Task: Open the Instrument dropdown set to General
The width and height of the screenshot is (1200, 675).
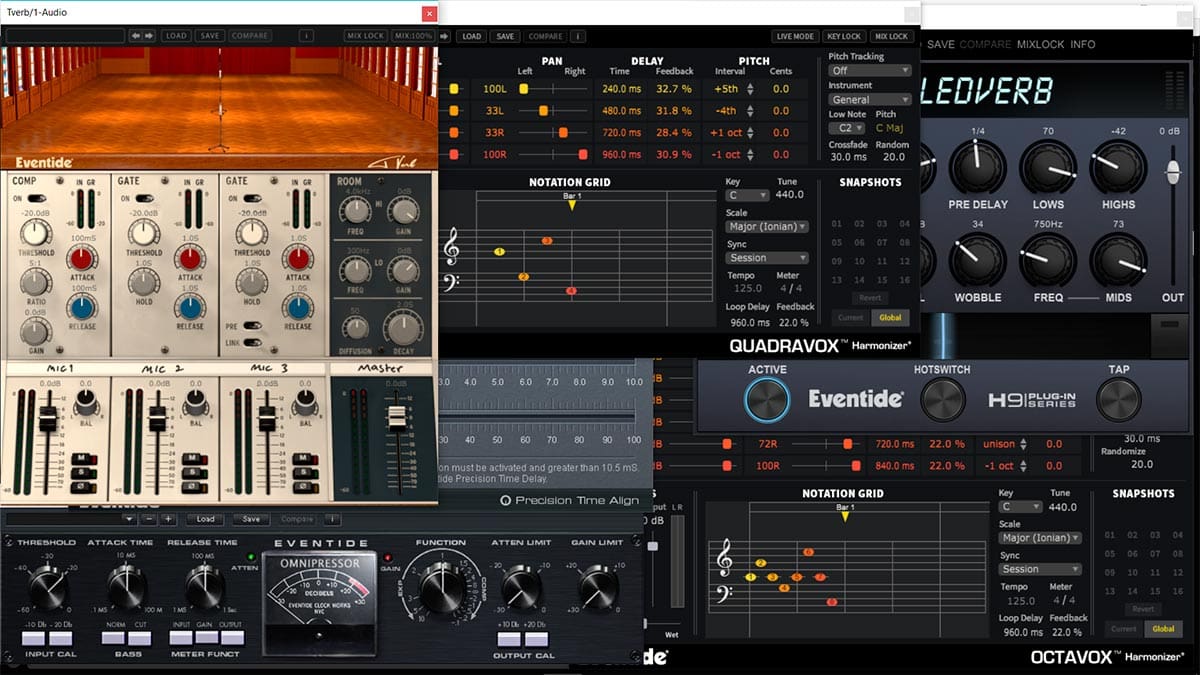Action: (x=869, y=100)
